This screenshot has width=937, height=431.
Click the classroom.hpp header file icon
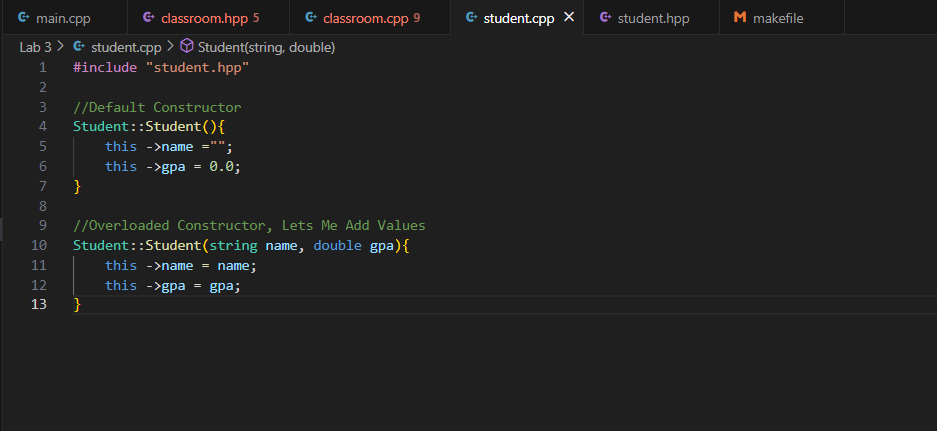coord(148,17)
